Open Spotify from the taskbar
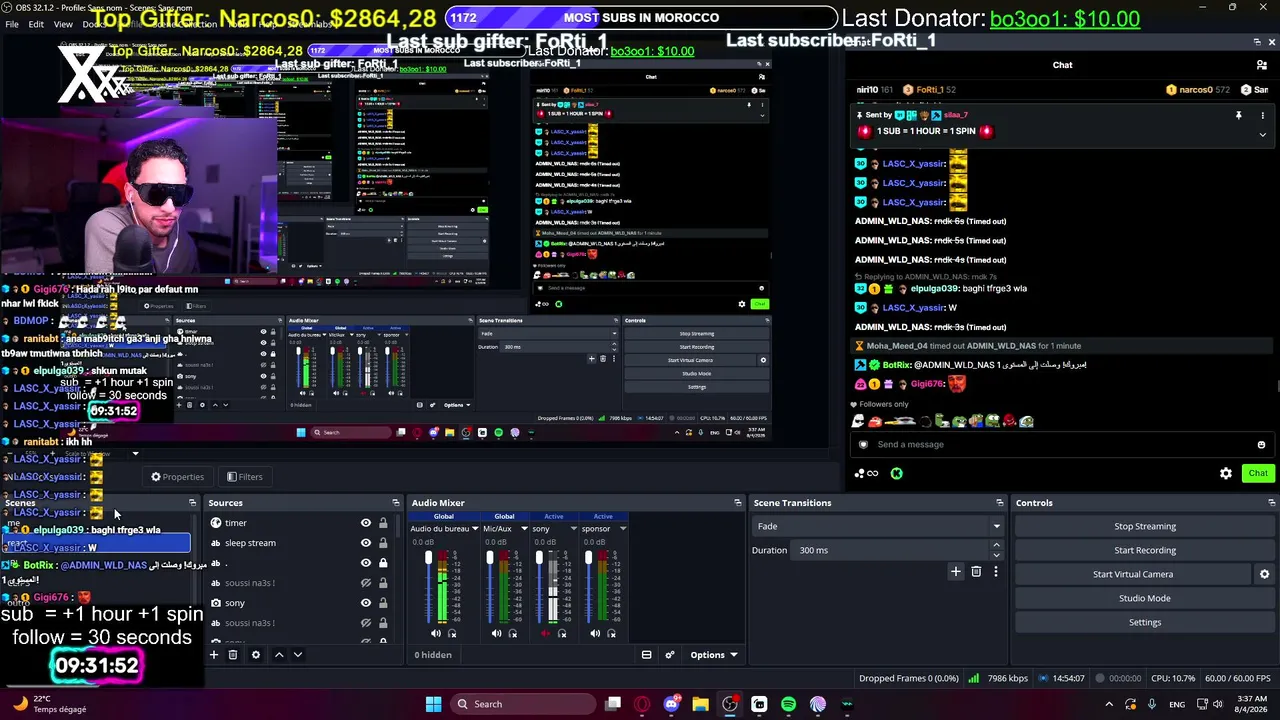 point(788,704)
